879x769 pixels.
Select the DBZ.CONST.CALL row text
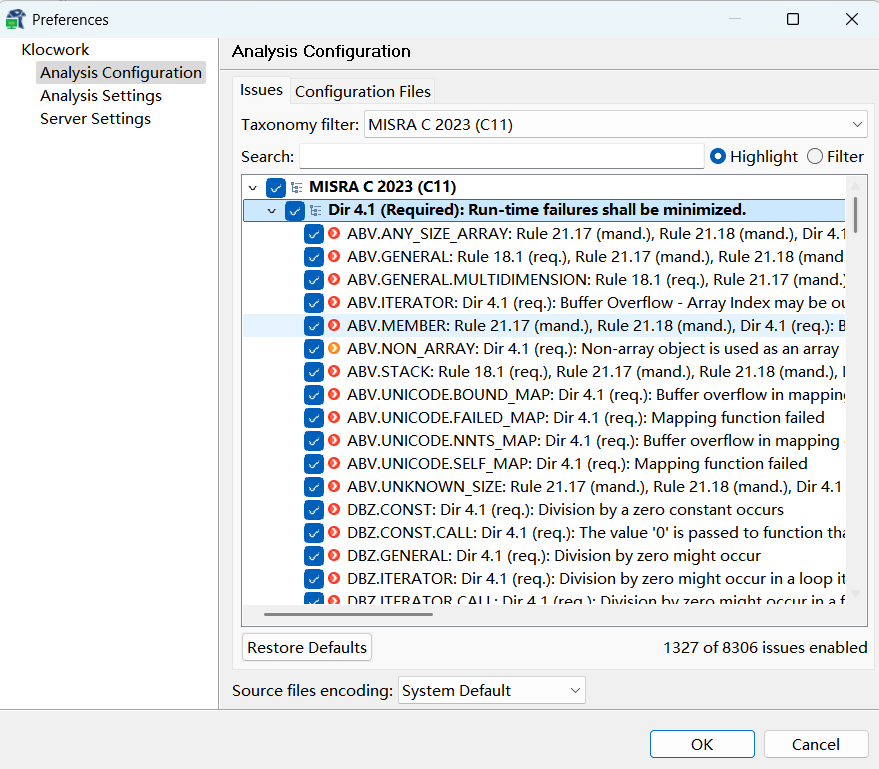[595, 532]
